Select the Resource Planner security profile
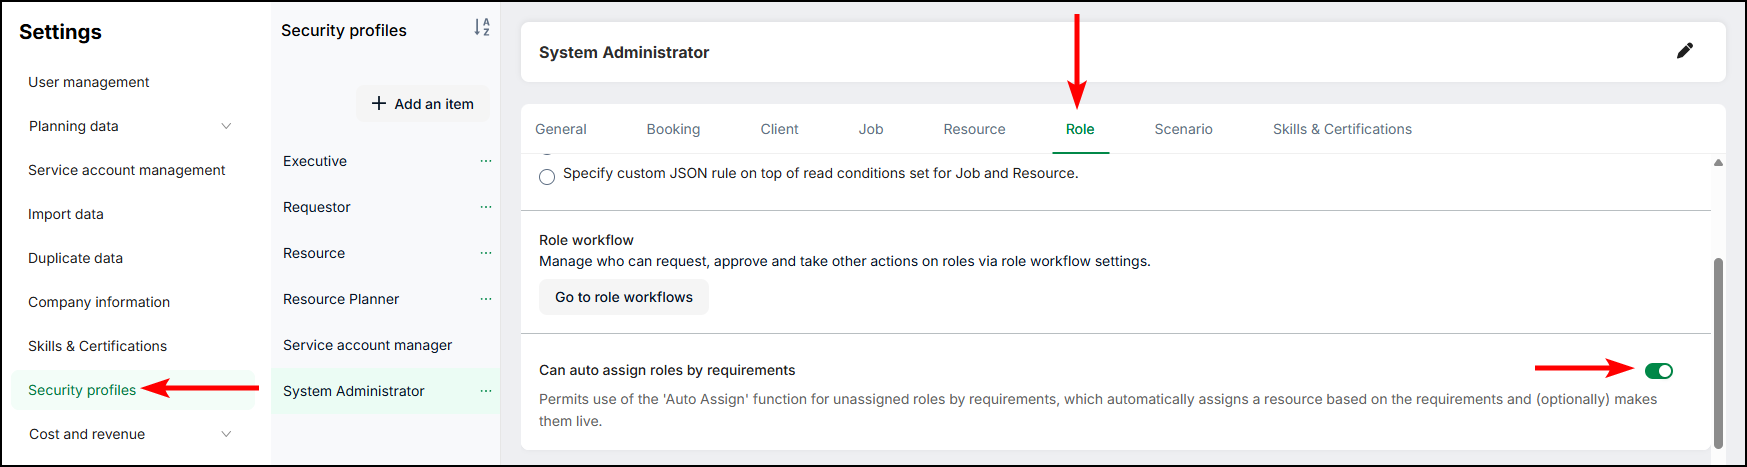 (341, 299)
